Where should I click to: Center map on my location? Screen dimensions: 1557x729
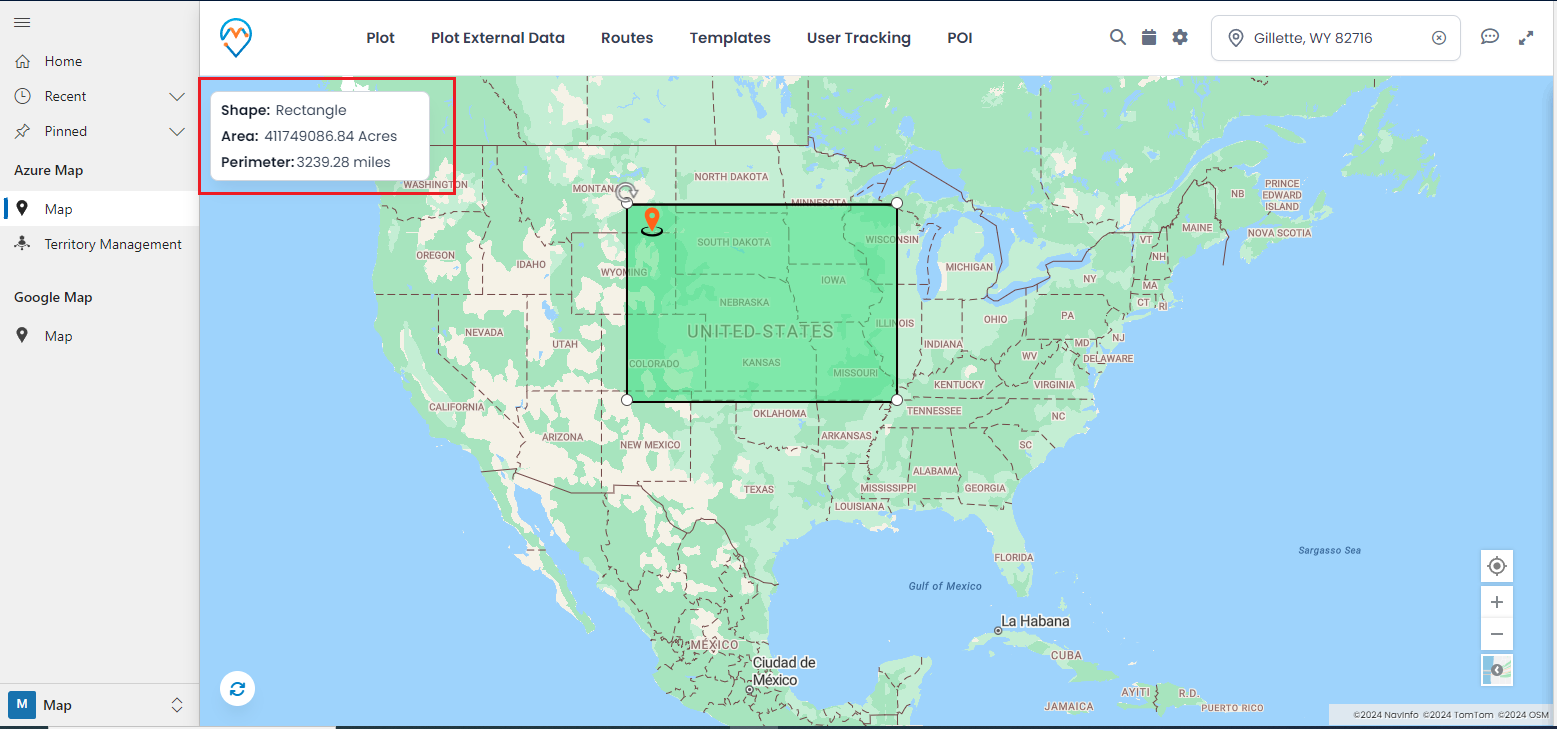pos(1497,566)
